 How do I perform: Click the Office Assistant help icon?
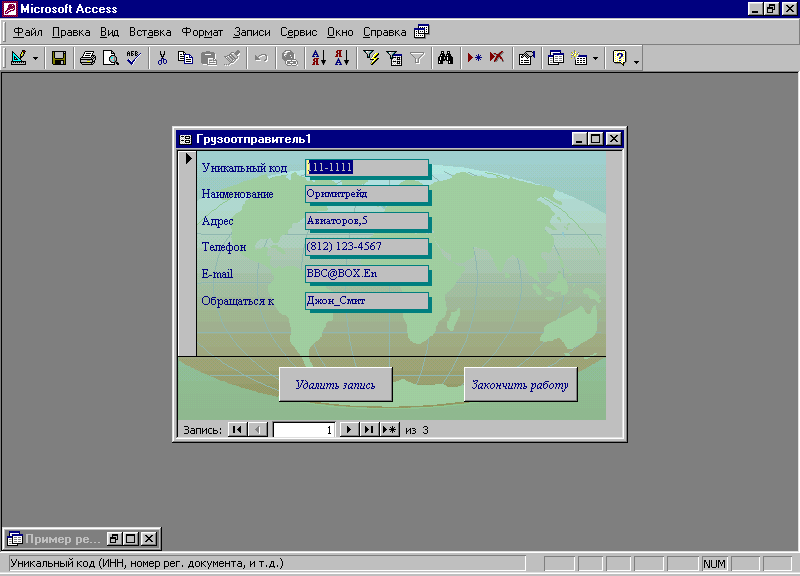point(619,58)
